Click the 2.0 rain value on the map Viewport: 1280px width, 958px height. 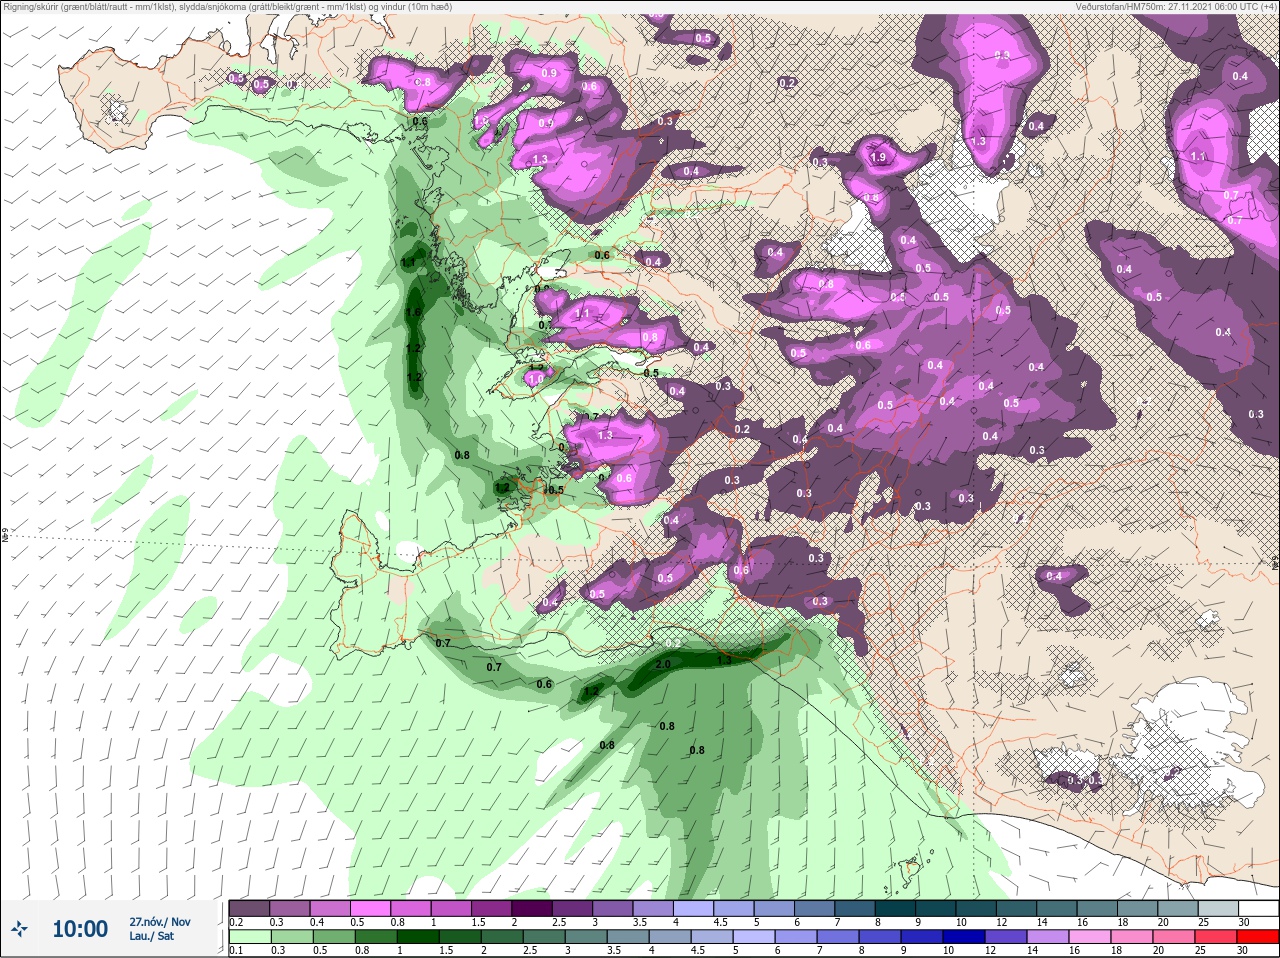point(662,664)
